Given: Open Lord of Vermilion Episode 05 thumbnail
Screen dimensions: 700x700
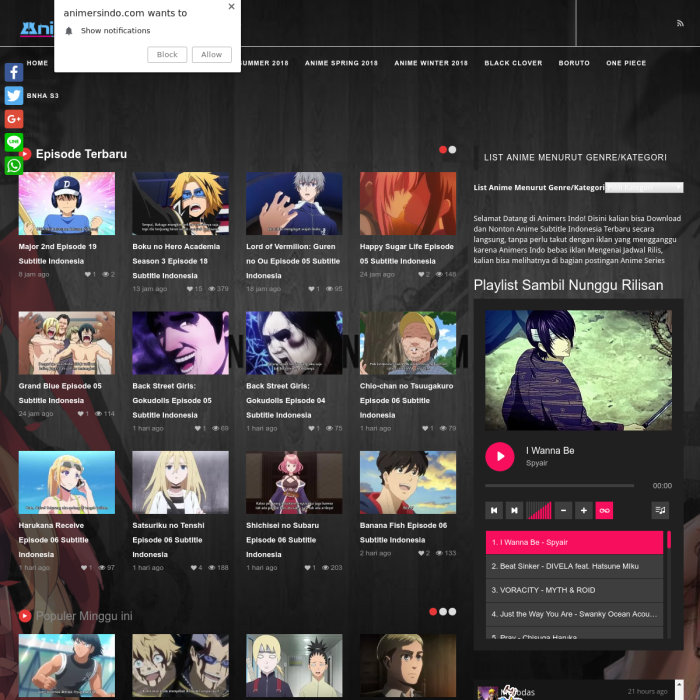Looking at the screenshot, I should coord(294,204).
